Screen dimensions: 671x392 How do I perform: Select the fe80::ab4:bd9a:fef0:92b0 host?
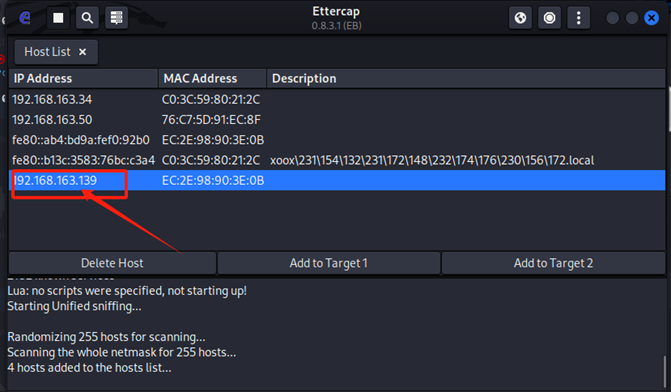click(337, 140)
